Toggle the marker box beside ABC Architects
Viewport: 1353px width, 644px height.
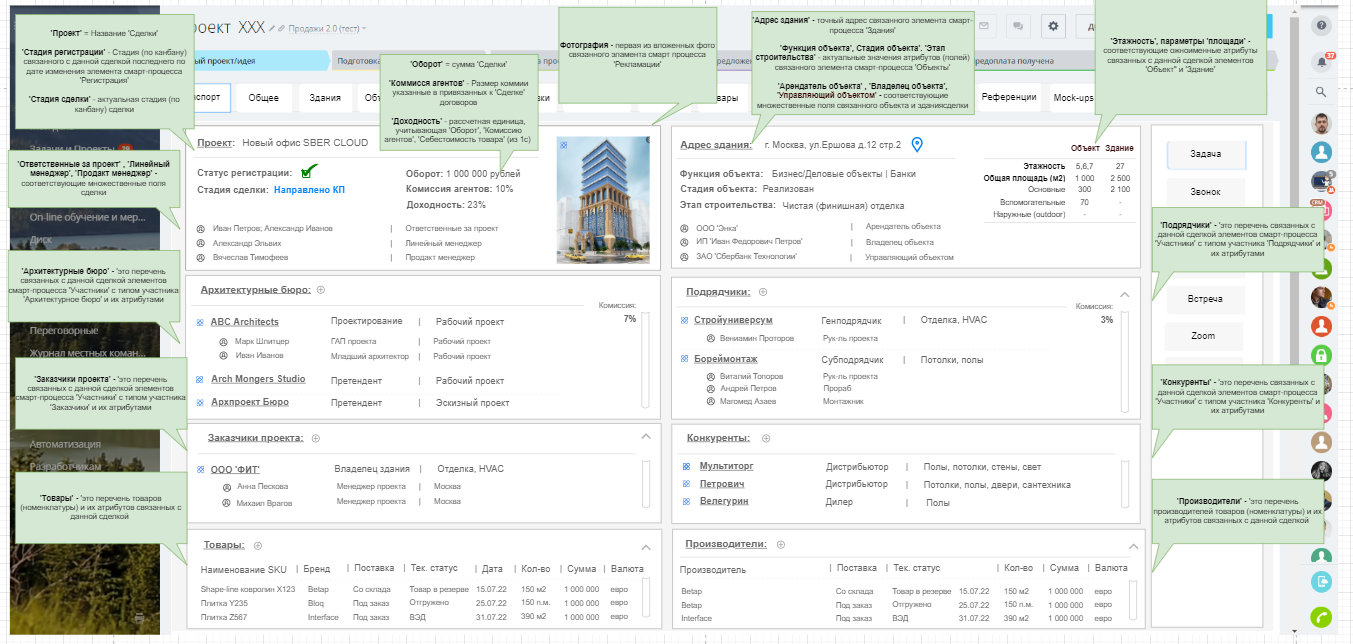[200, 322]
